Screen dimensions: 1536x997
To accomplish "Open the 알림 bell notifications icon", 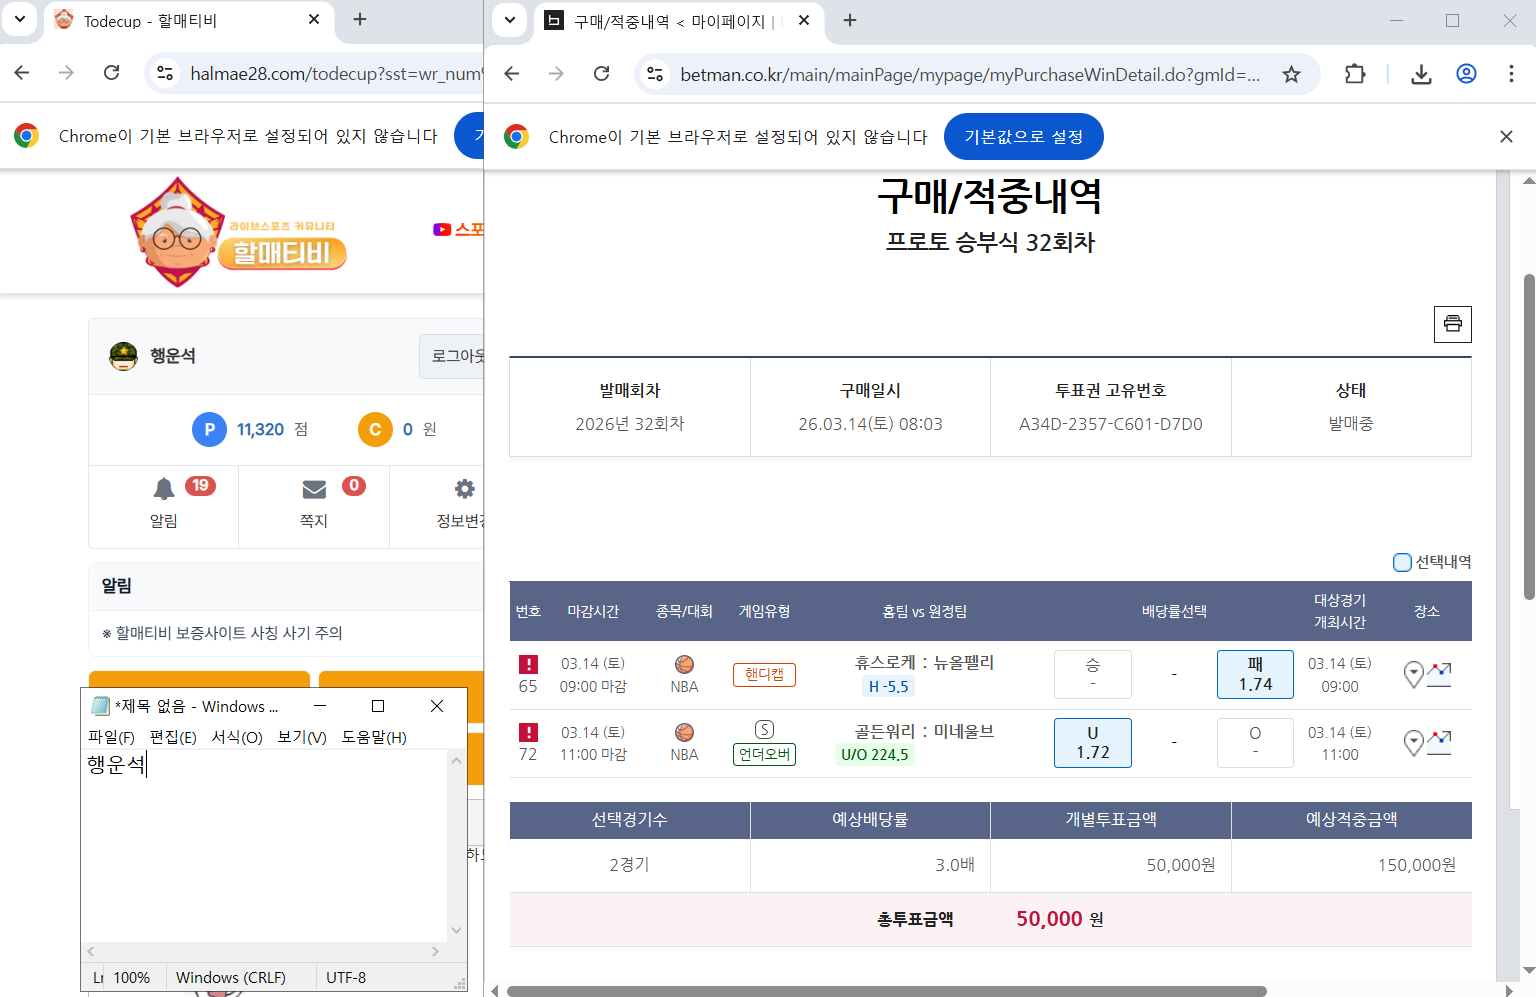I will [x=164, y=489].
